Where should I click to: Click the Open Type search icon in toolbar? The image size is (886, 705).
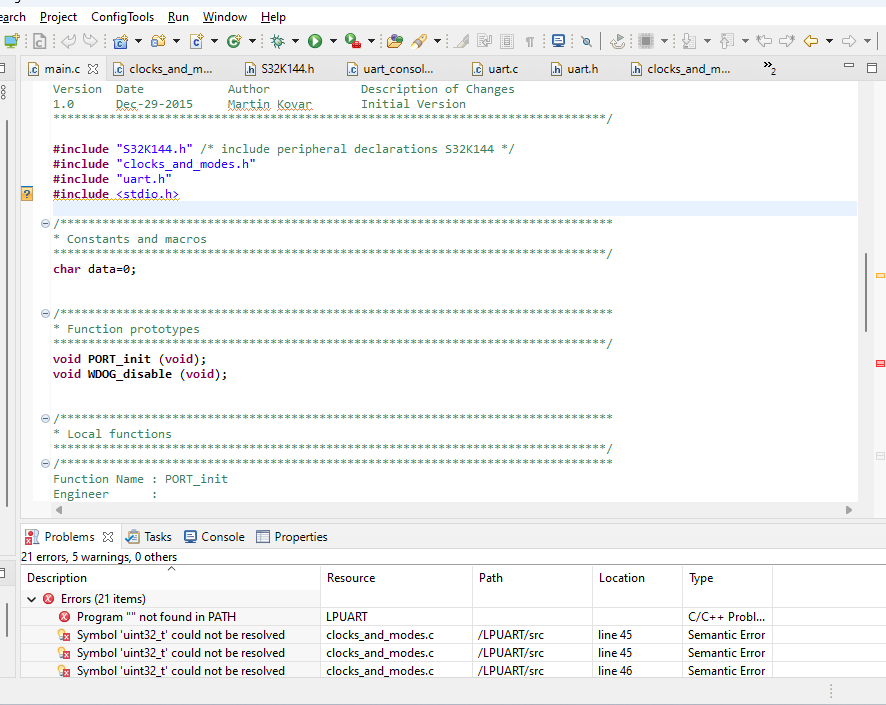coord(394,41)
